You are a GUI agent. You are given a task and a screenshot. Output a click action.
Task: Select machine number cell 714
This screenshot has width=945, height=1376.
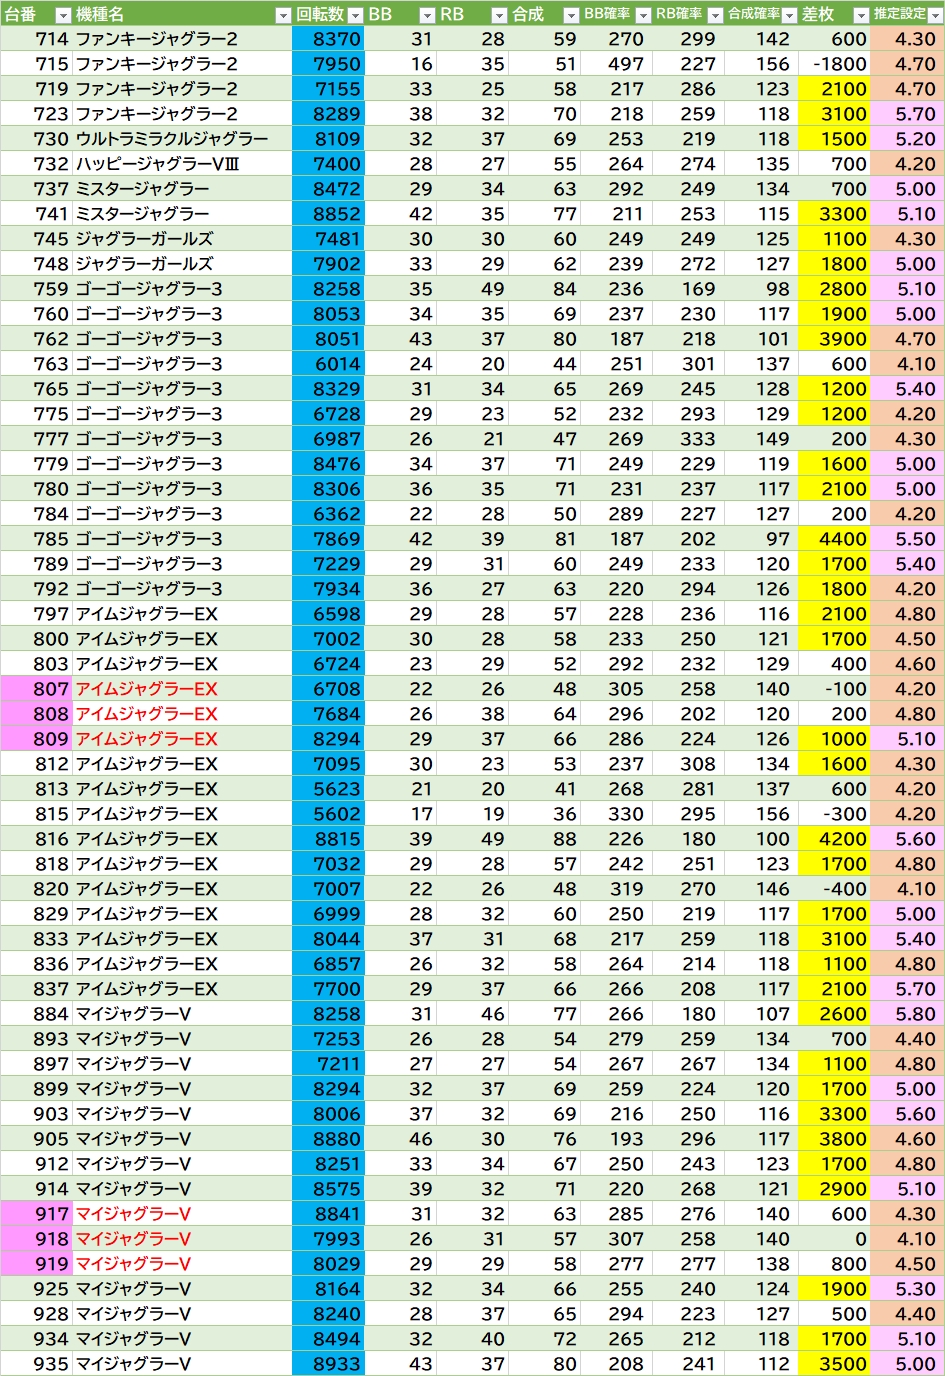36,39
